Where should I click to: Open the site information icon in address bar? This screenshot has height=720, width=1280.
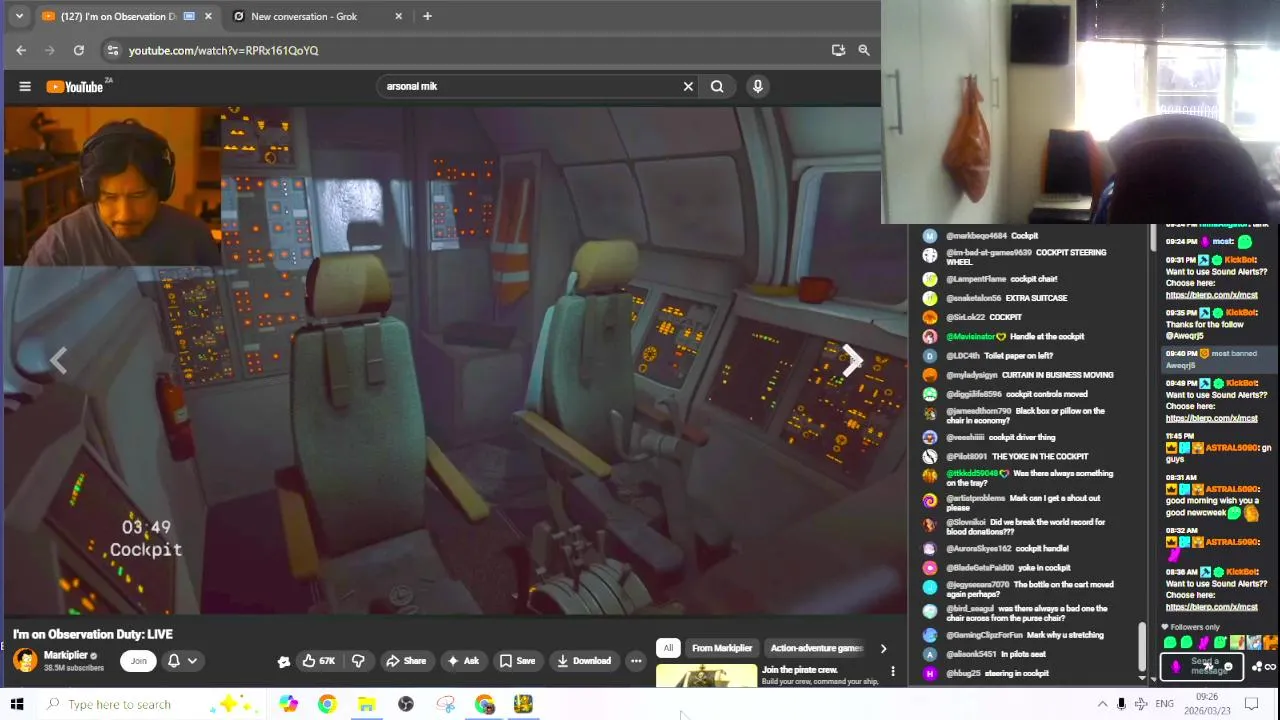pyautogui.click(x=113, y=50)
